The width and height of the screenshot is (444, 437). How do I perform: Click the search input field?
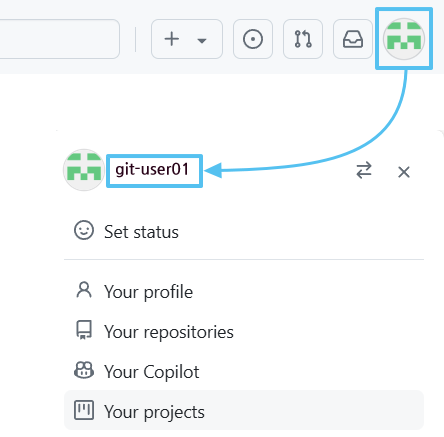[59, 39]
